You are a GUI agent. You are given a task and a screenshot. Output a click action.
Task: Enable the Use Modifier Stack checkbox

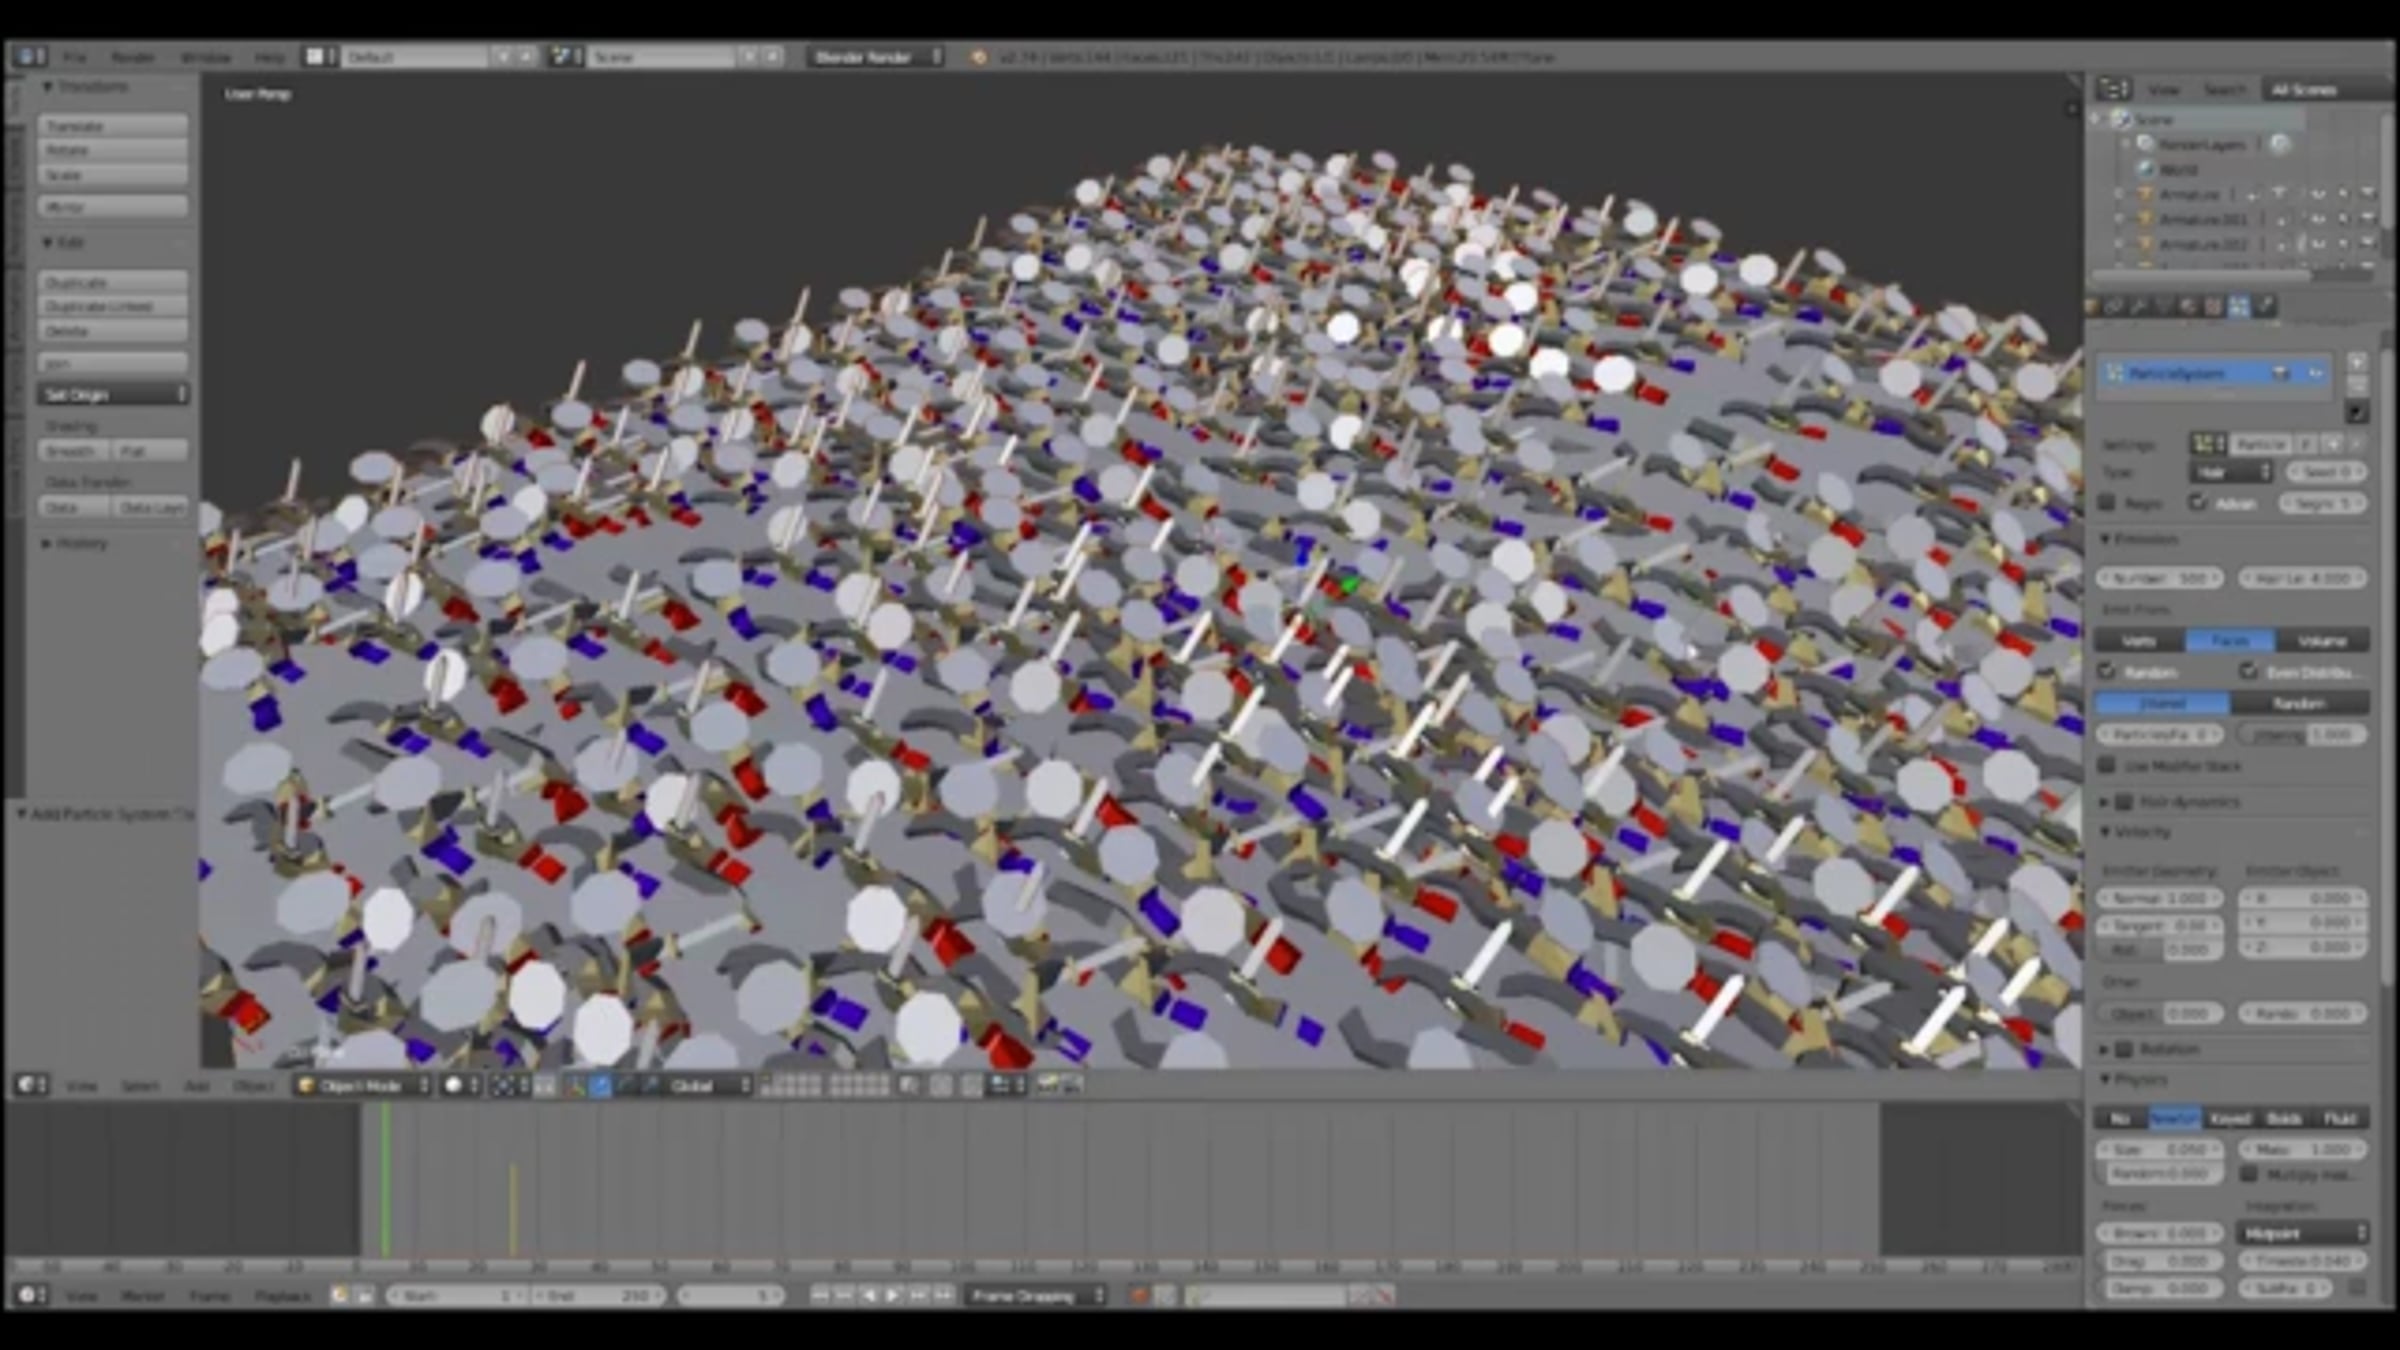[2108, 765]
